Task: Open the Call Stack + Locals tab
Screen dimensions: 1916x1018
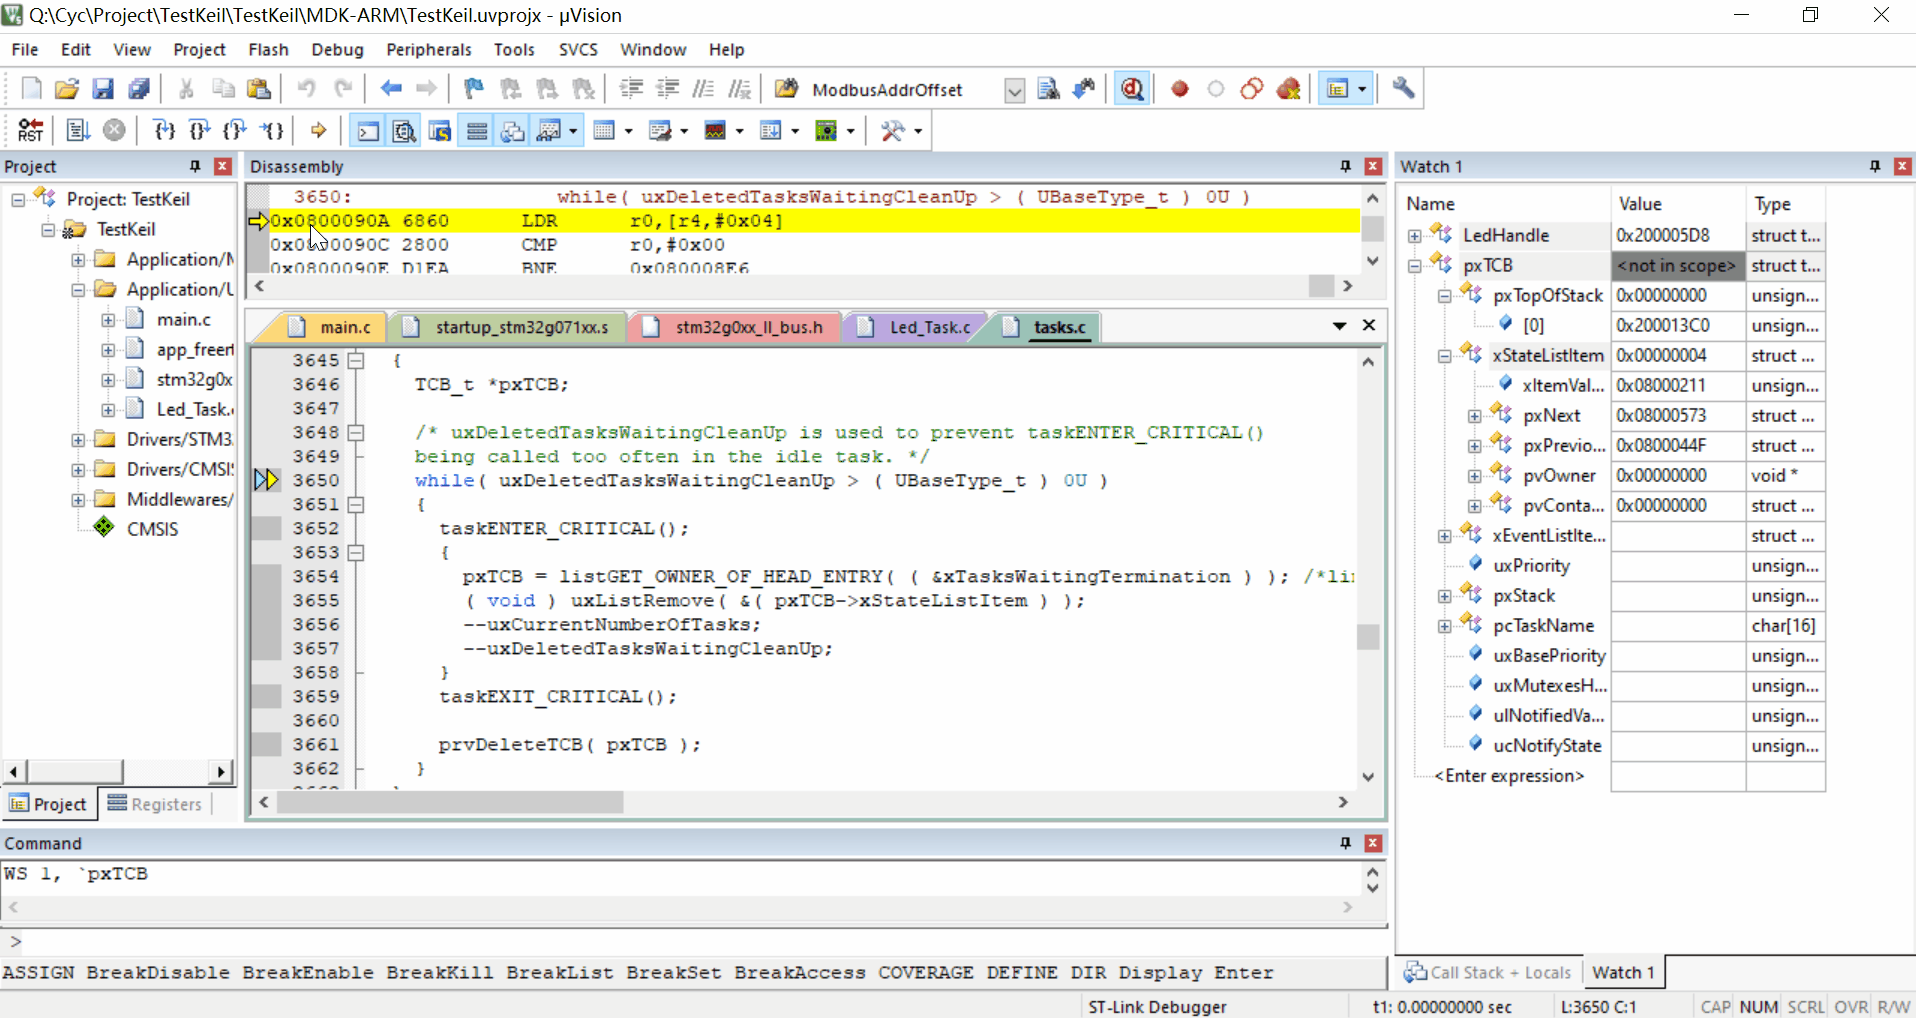Action: pos(1488,972)
